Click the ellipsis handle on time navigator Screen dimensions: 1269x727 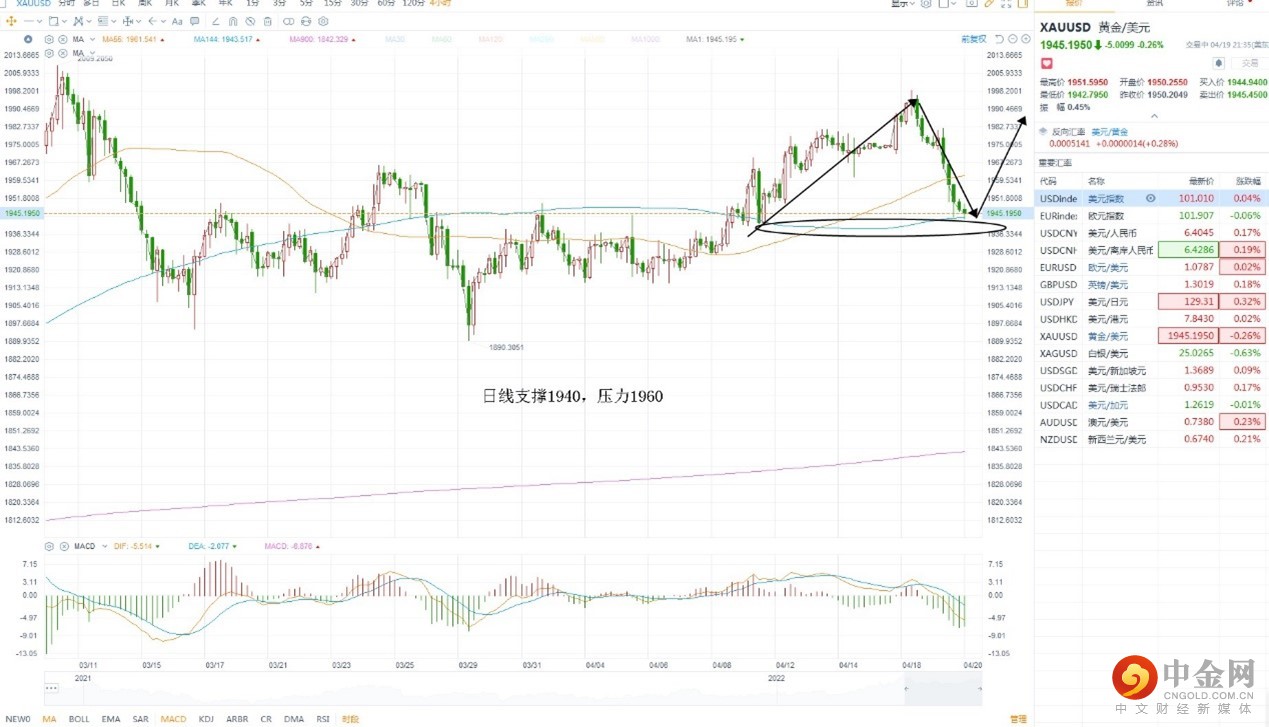pos(51,687)
